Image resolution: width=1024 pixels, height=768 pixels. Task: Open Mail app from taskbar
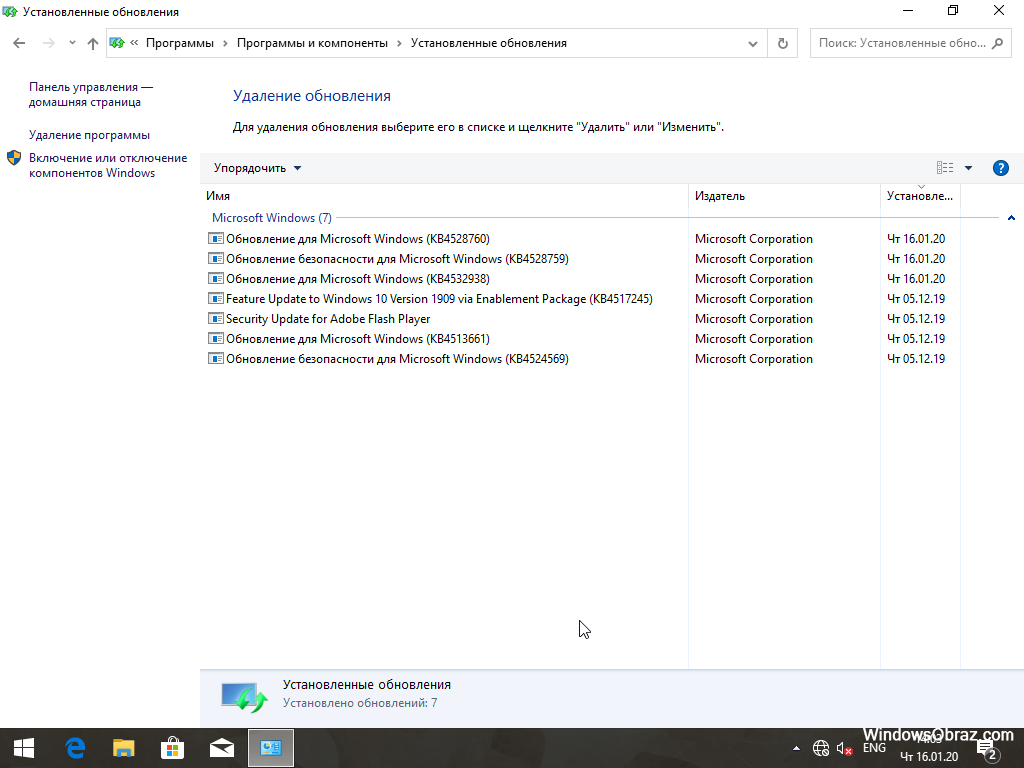click(x=222, y=748)
